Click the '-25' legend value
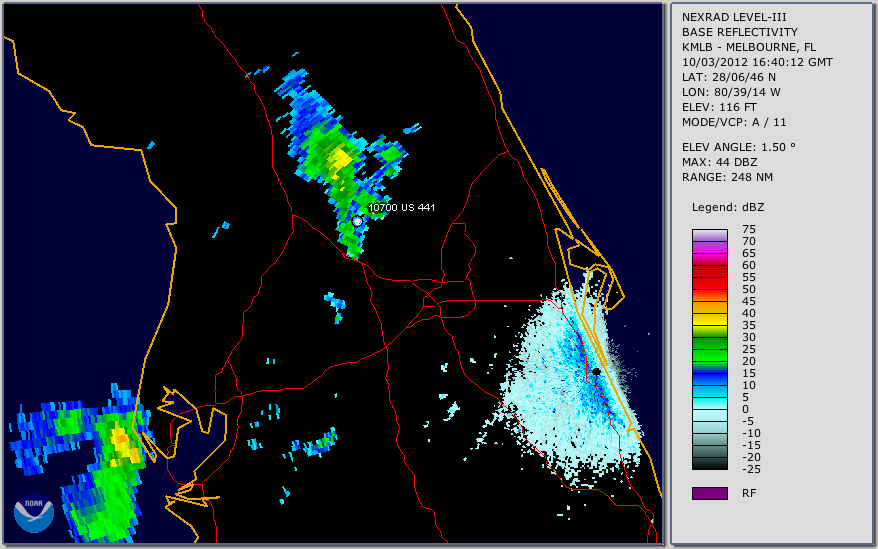This screenshot has width=878, height=549. point(751,469)
